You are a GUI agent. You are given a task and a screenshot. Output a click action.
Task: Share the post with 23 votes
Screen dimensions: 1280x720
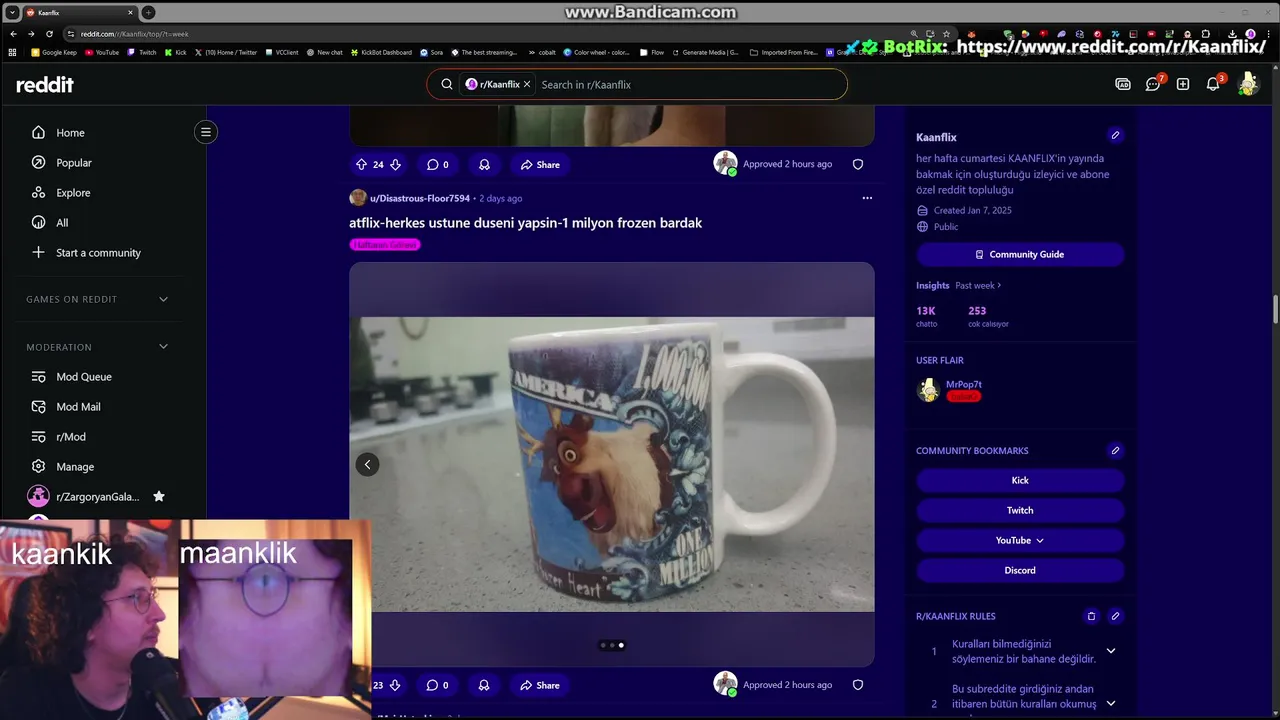pyautogui.click(x=540, y=686)
